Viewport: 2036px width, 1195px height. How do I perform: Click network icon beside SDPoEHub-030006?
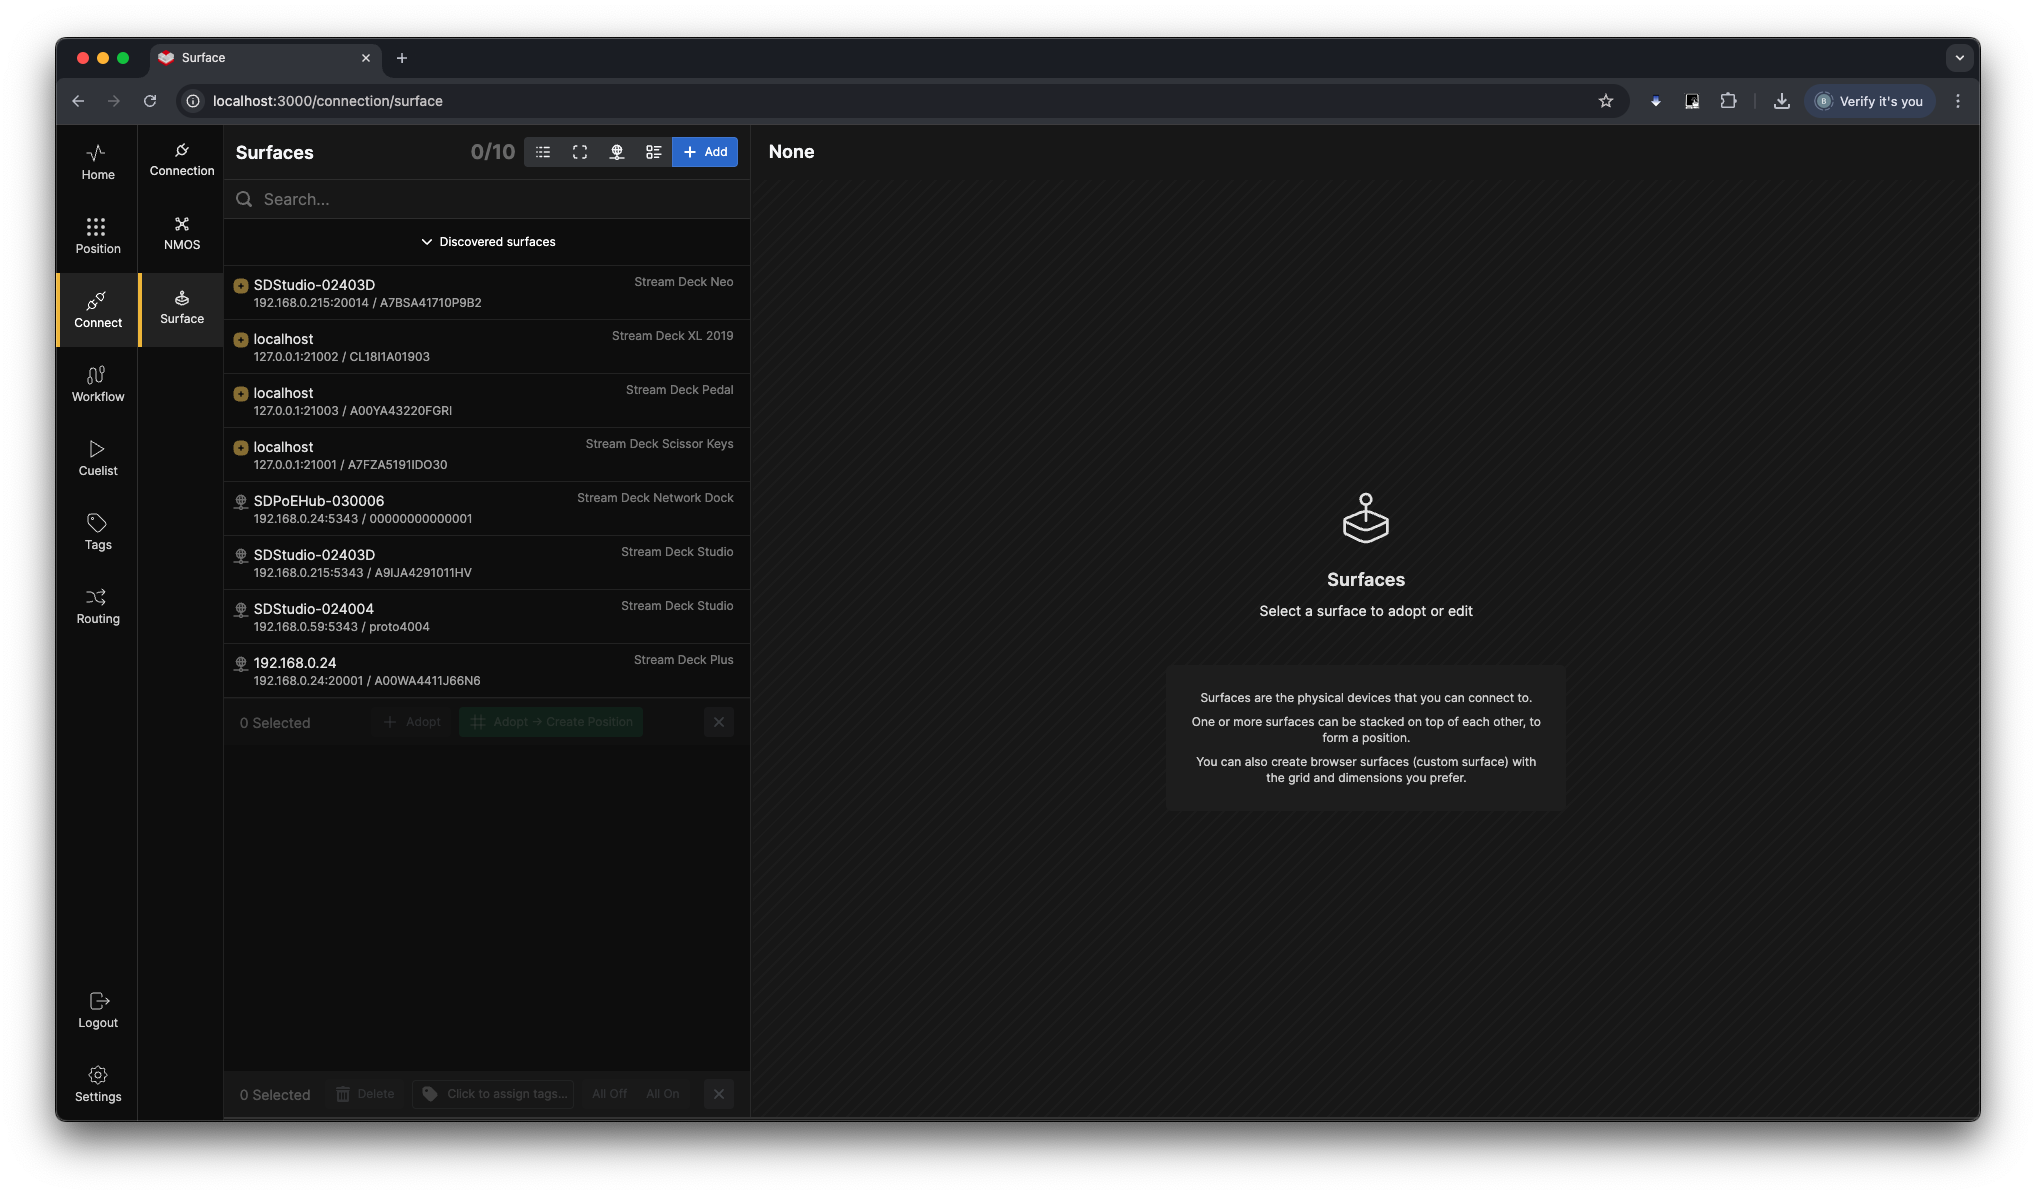click(241, 502)
